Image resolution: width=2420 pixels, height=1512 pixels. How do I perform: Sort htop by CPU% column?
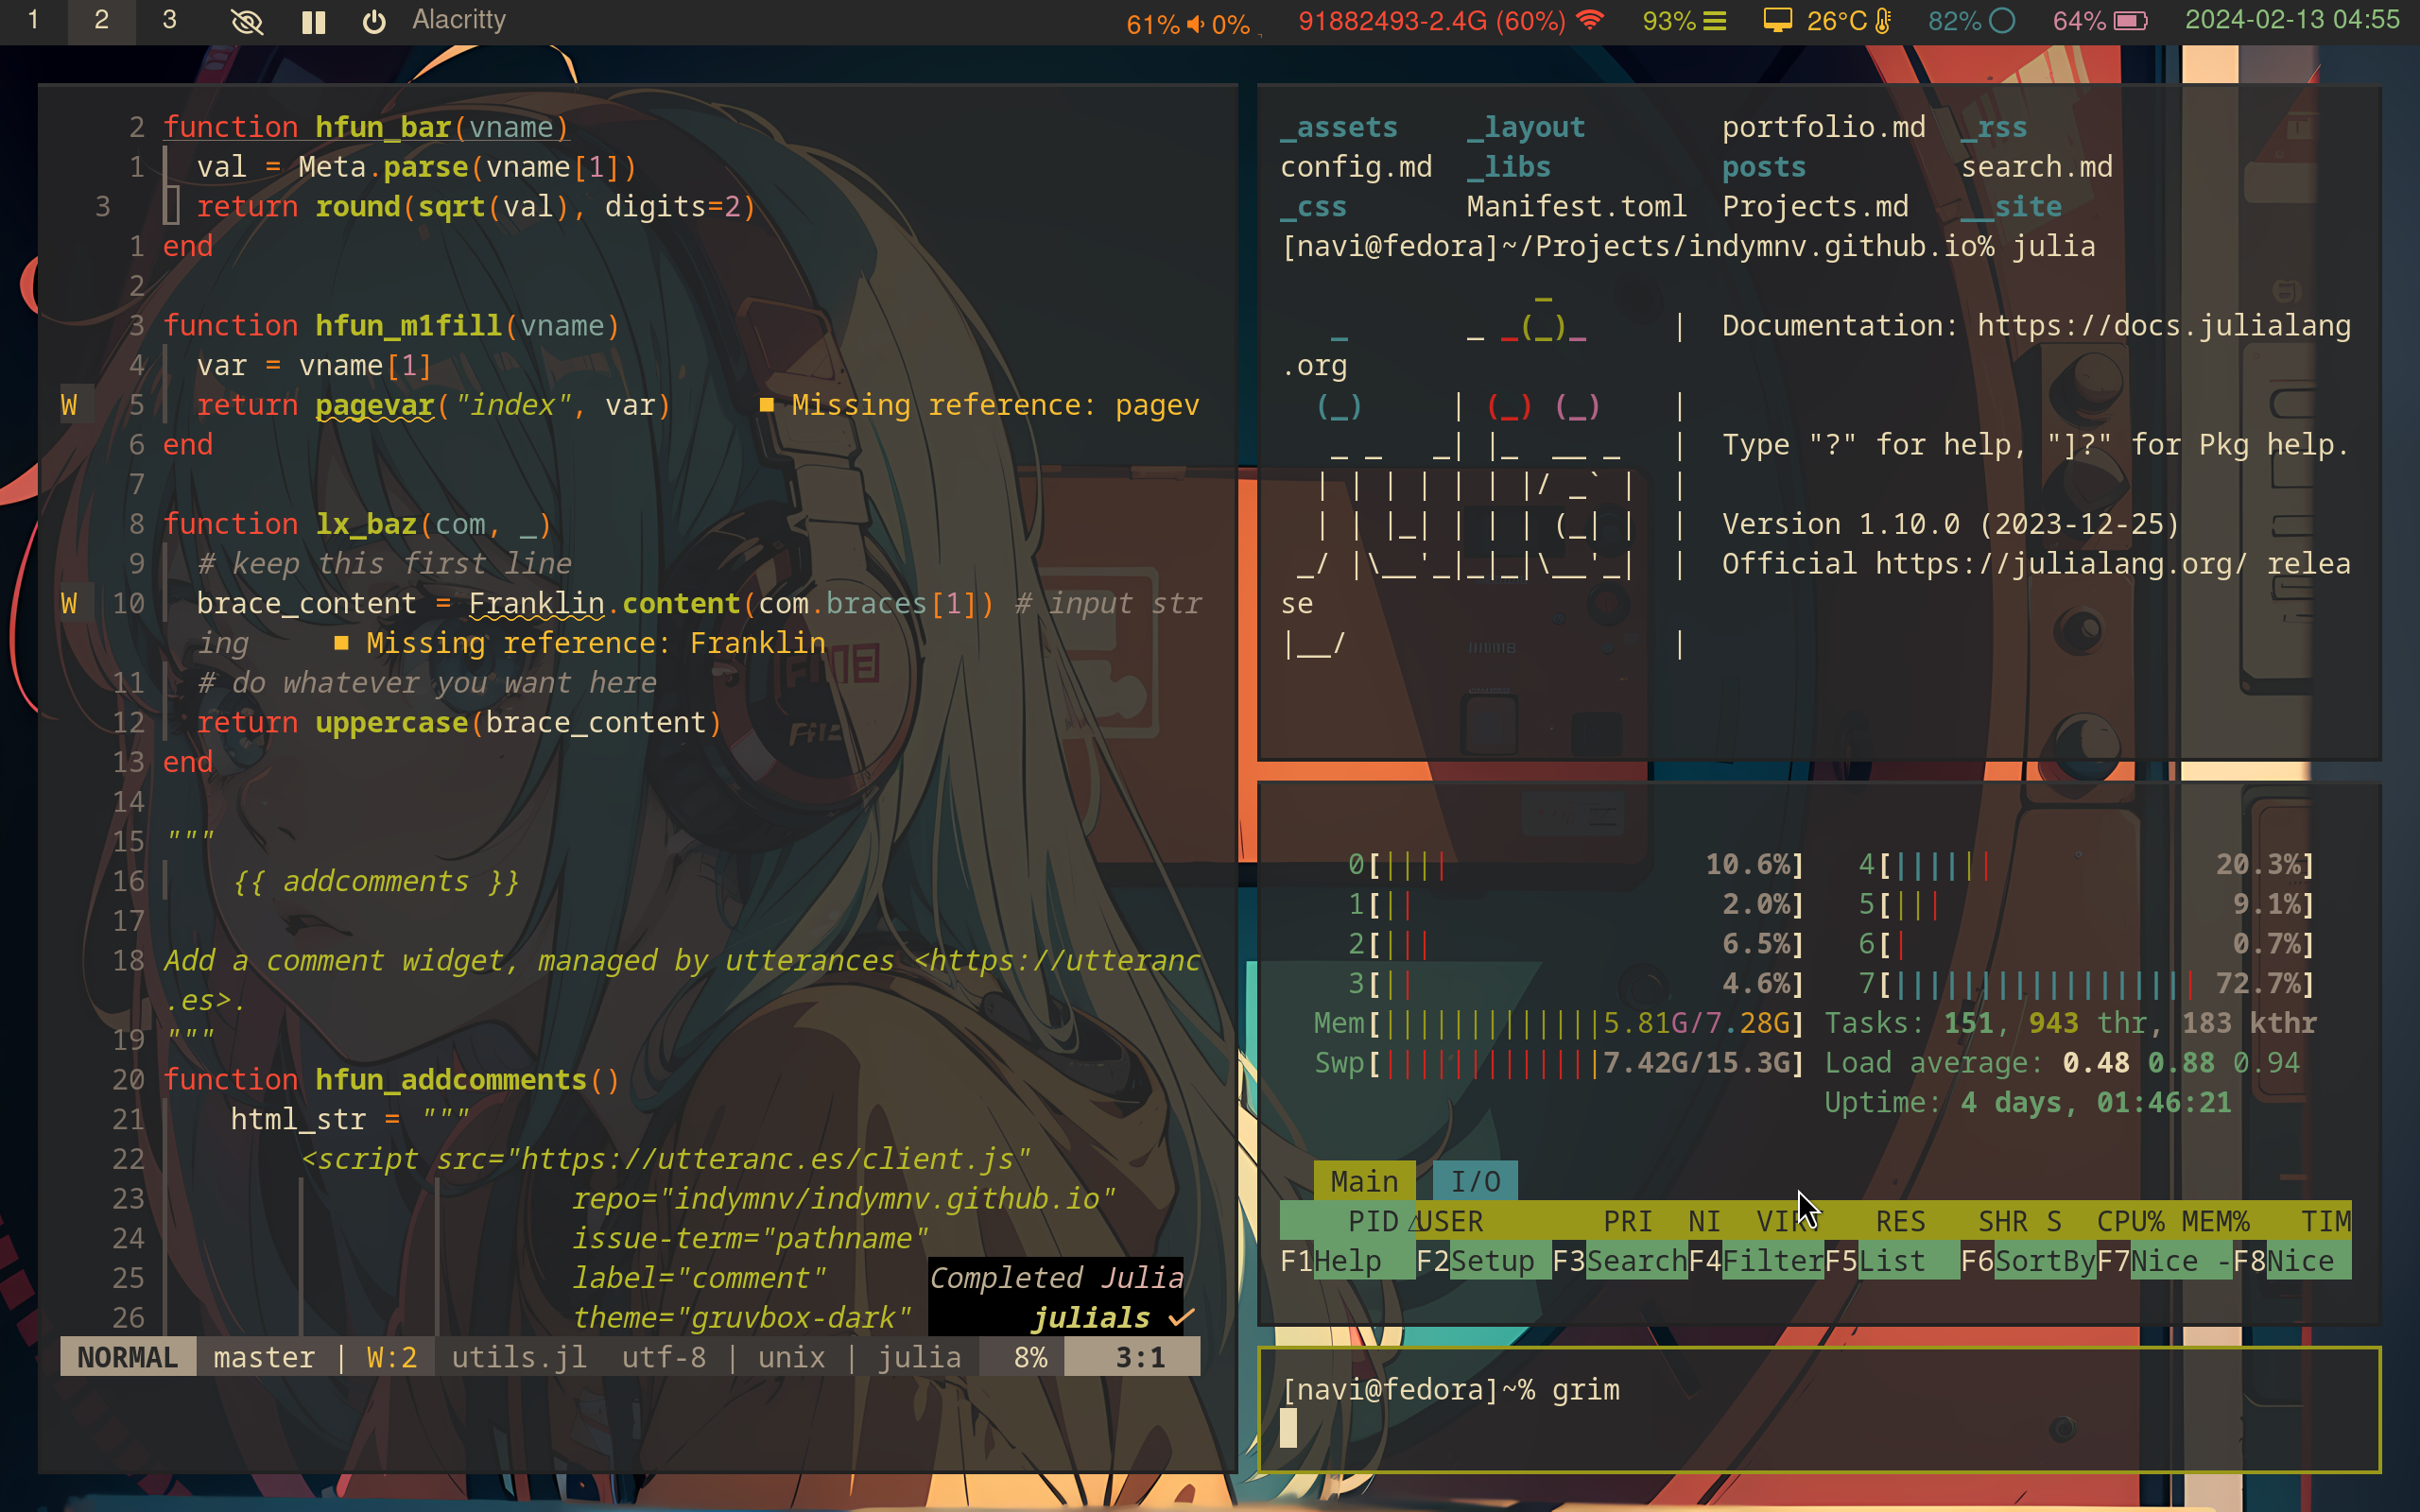tap(2131, 1221)
